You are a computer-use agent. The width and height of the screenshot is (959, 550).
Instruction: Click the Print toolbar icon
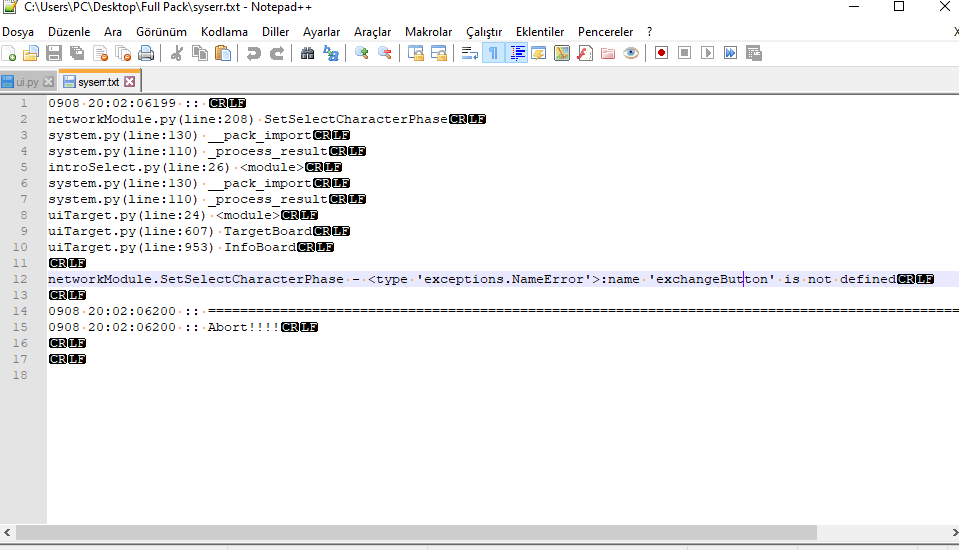click(x=146, y=53)
